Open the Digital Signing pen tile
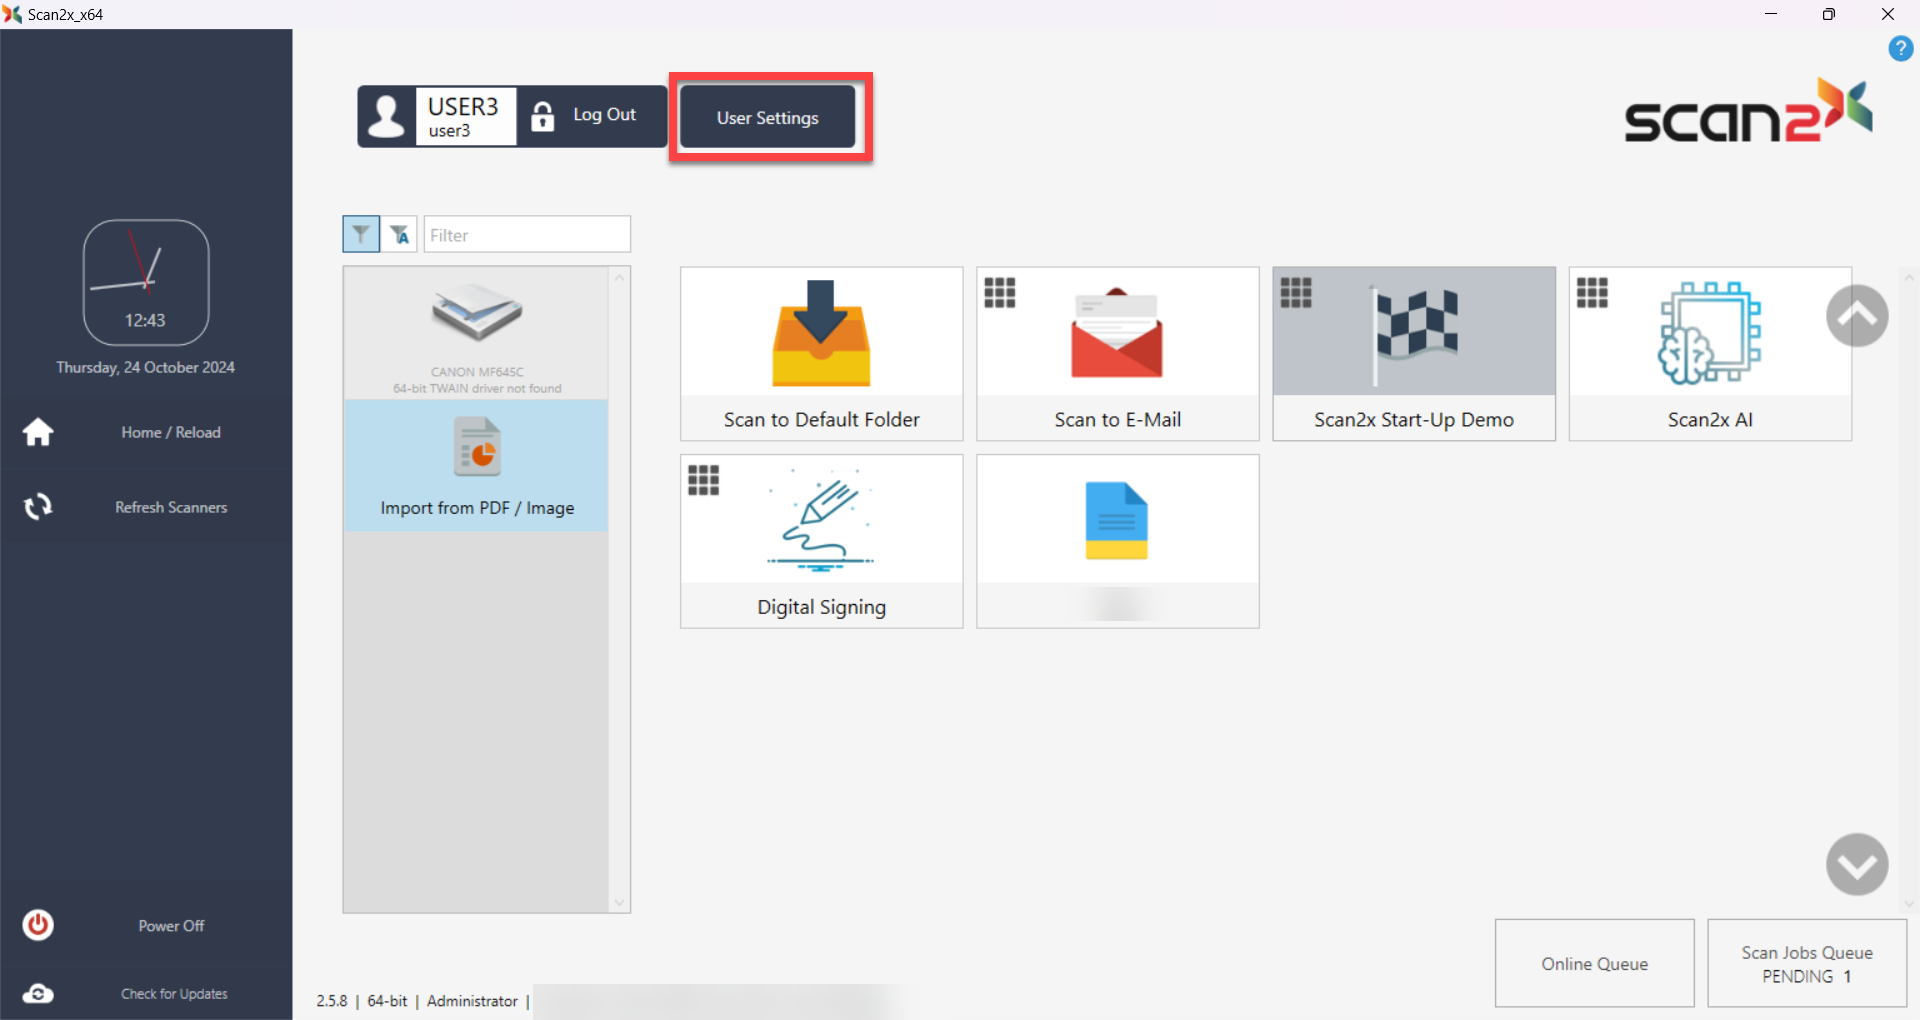This screenshot has height=1020, width=1920. (821, 541)
